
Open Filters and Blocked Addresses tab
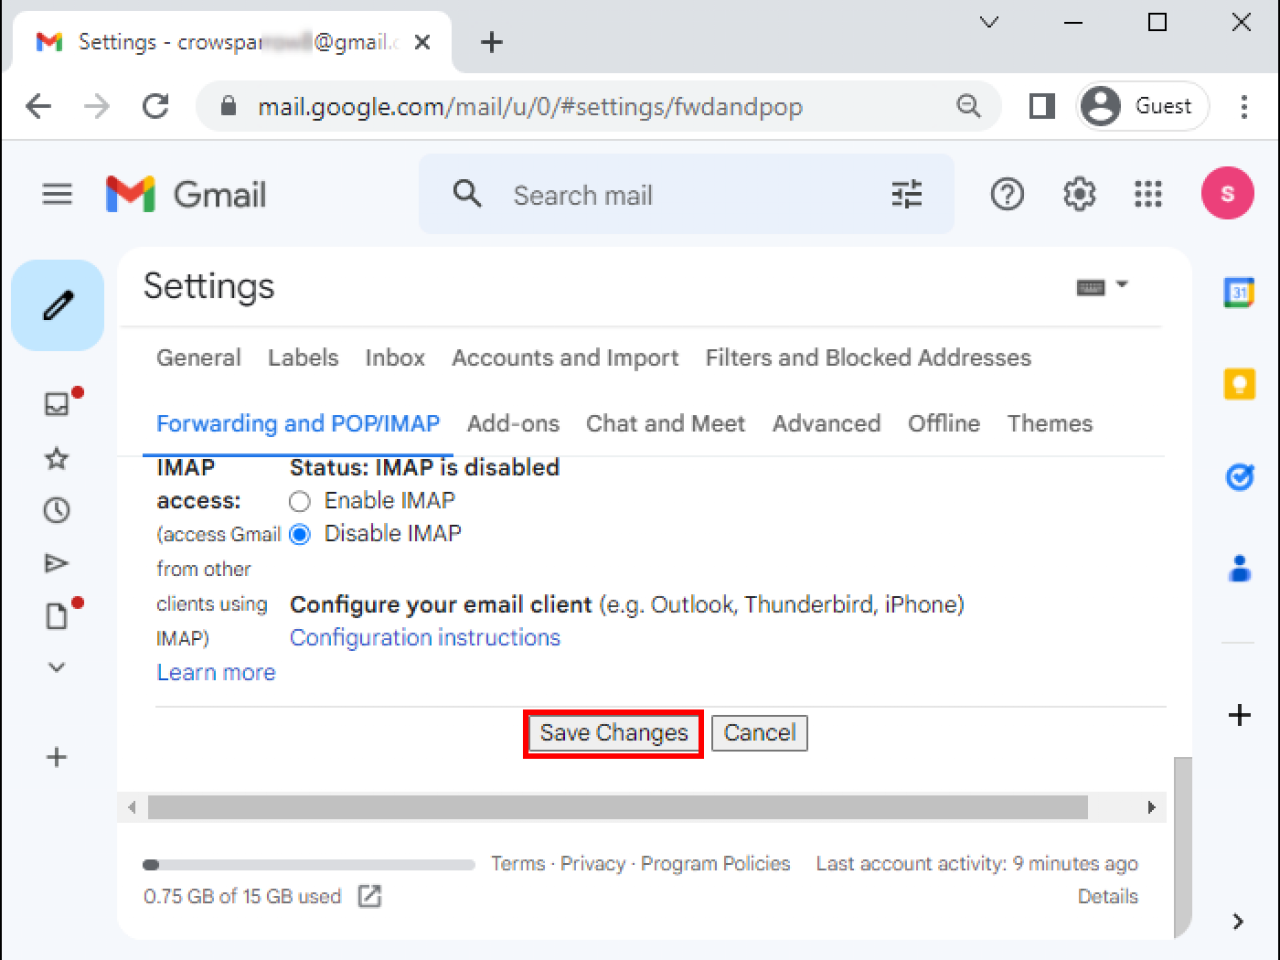tap(868, 358)
